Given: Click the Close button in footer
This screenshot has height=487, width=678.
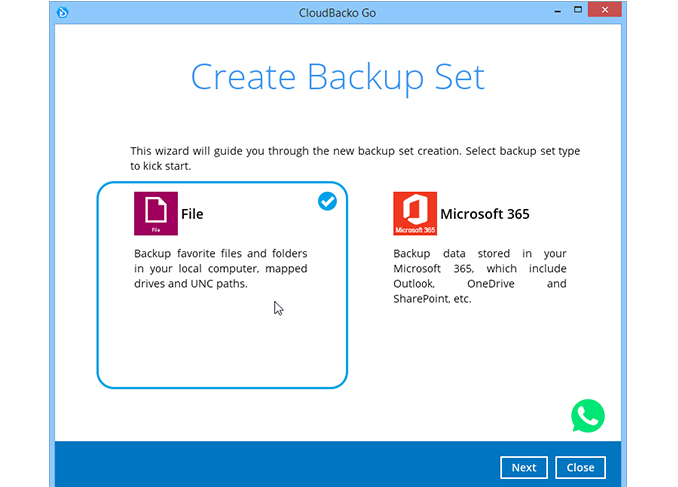Looking at the screenshot, I should (x=580, y=468).
